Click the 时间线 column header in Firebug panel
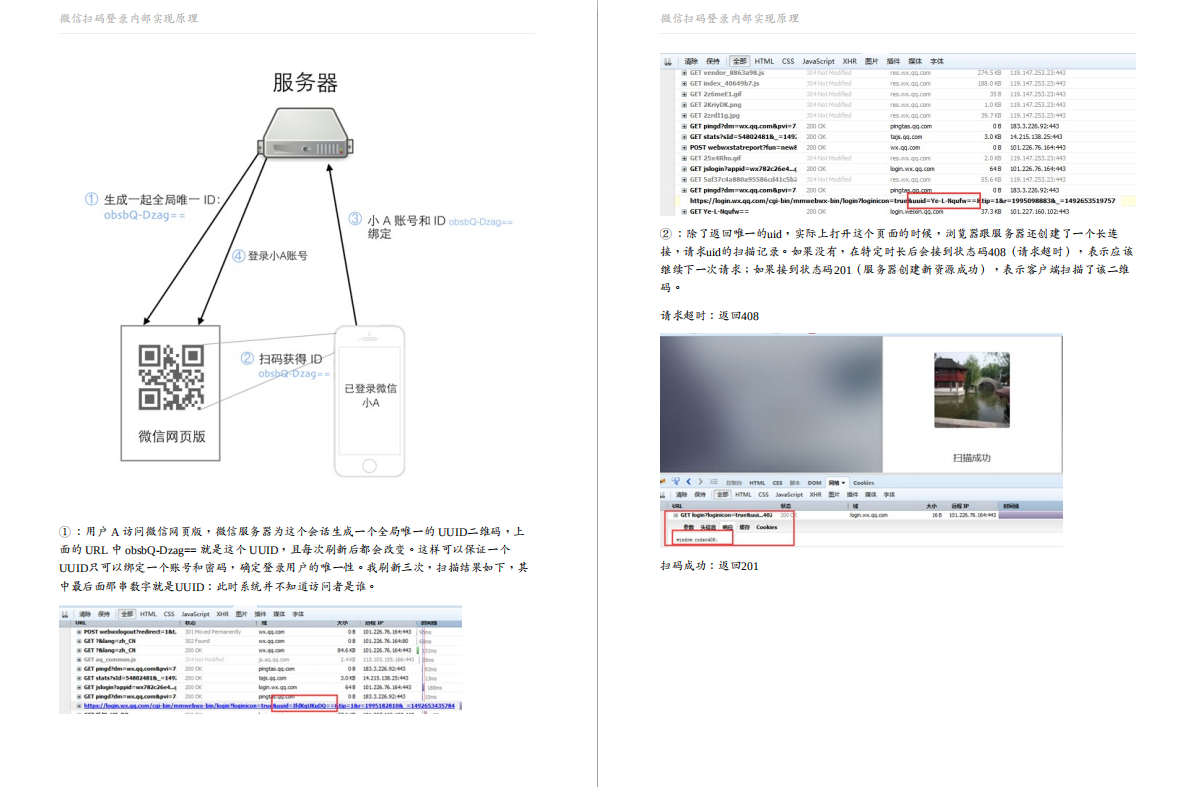The height and width of the screenshot is (787, 1190). 1011,506
